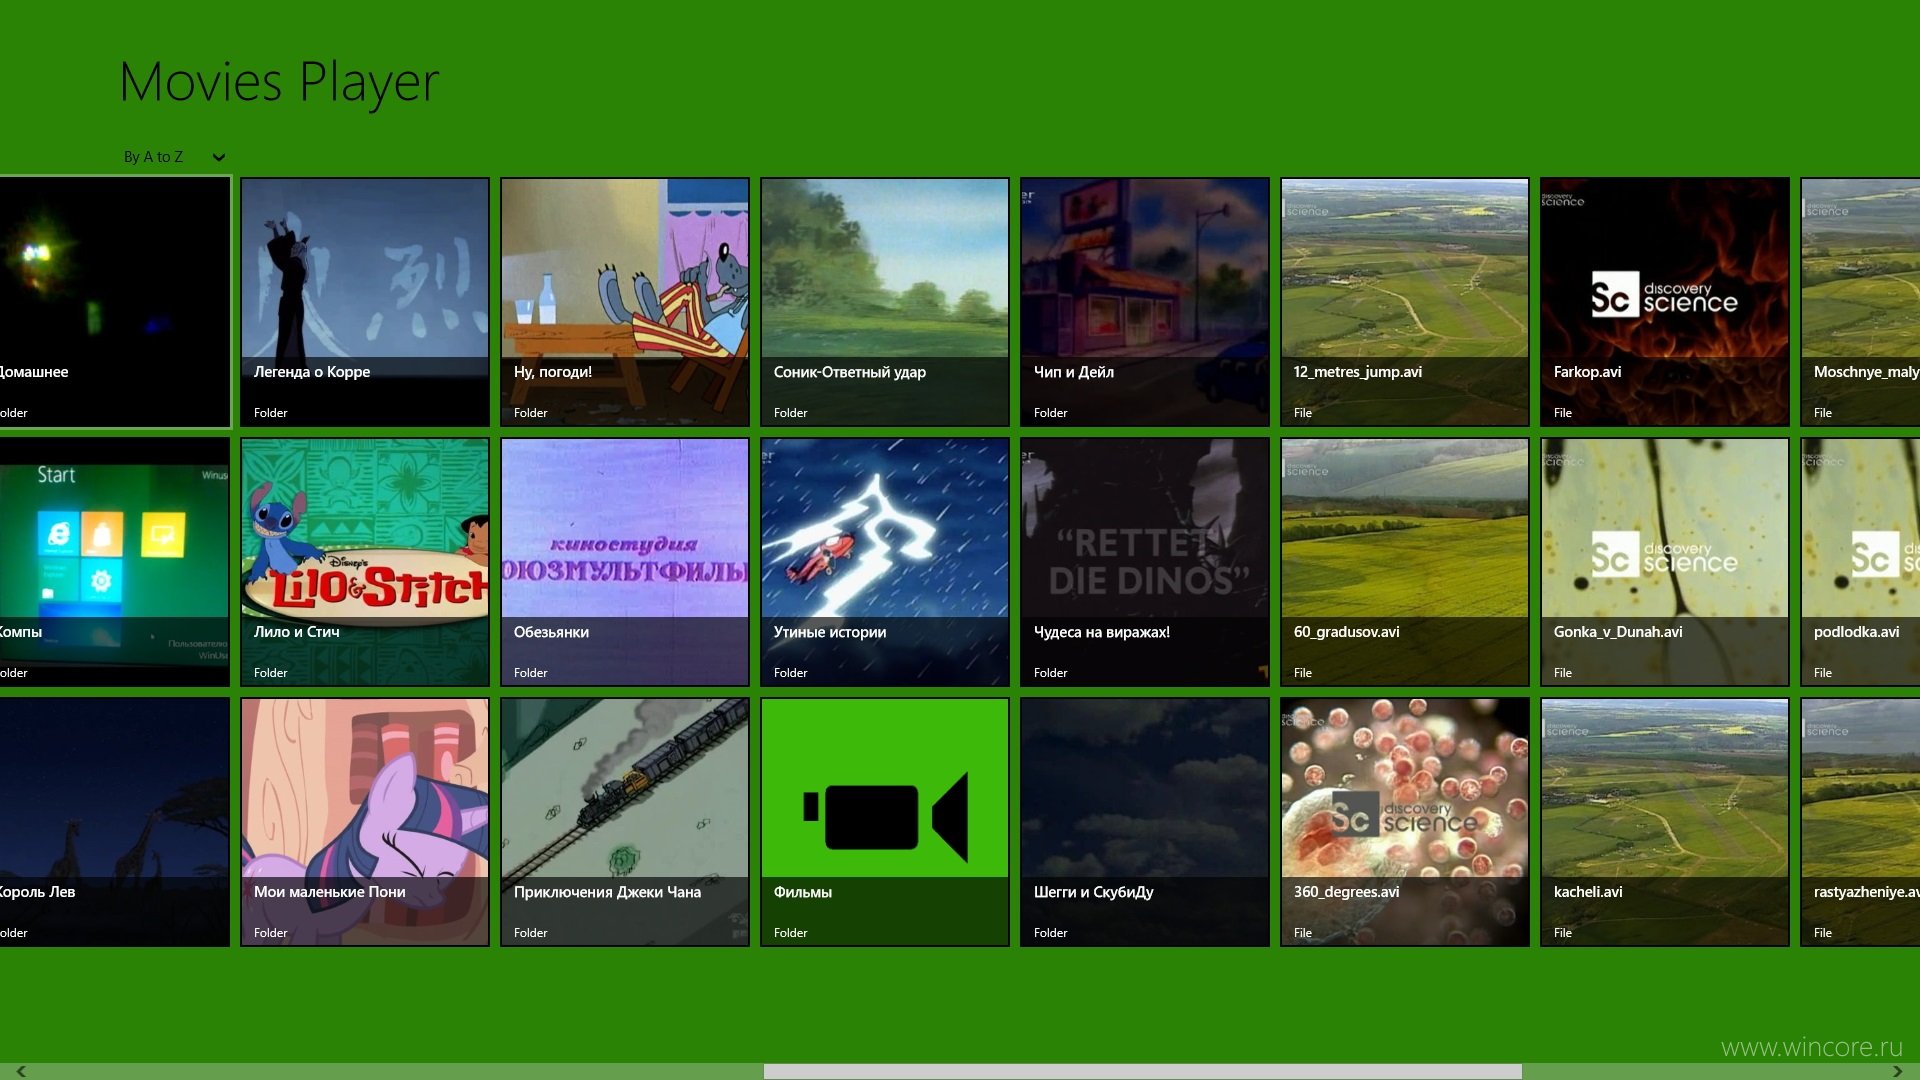Viewport: 1920px width, 1080px height.
Task: Open the Шегги и СкубиДу folder
Action: (x=1145, y=822)
